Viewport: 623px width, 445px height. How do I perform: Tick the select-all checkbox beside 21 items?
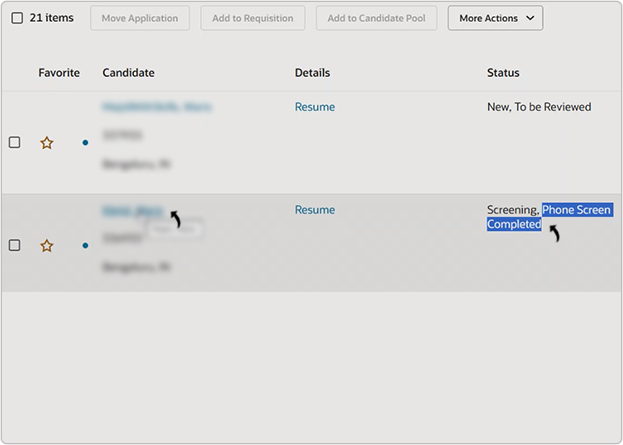tap(17, 18)
